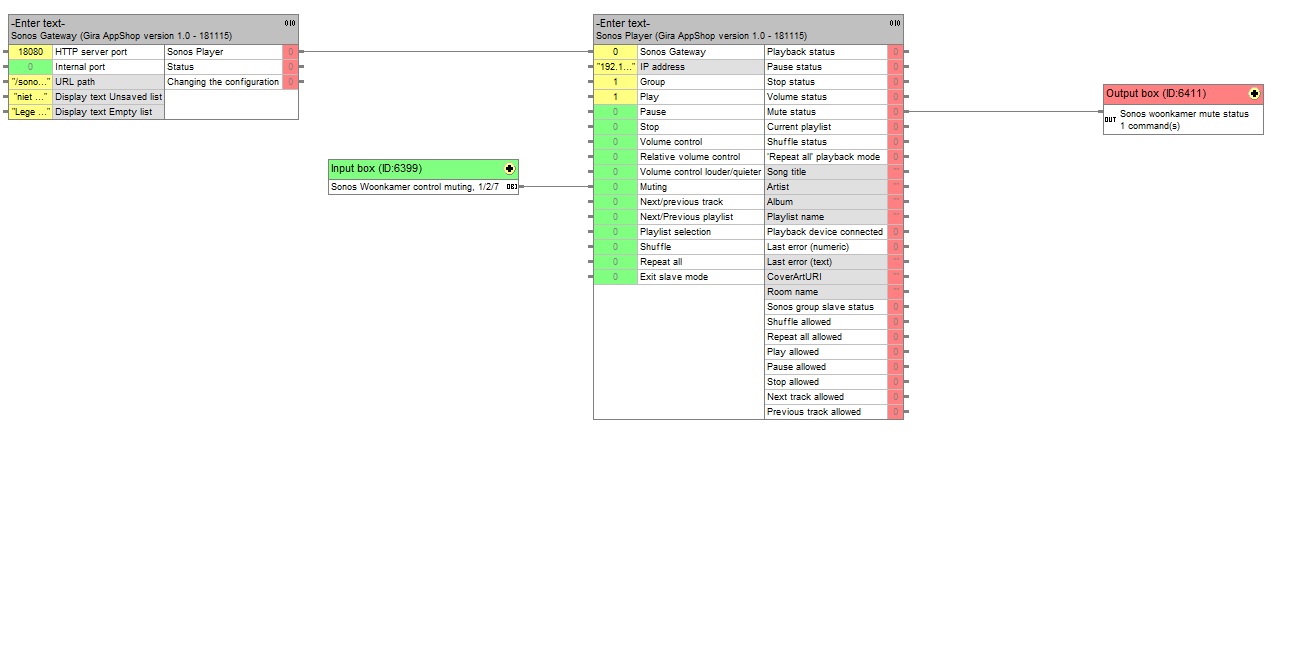Select the "niet ..." Unsaved list text value
1312x648 pixels.
(x=31, y=97)
